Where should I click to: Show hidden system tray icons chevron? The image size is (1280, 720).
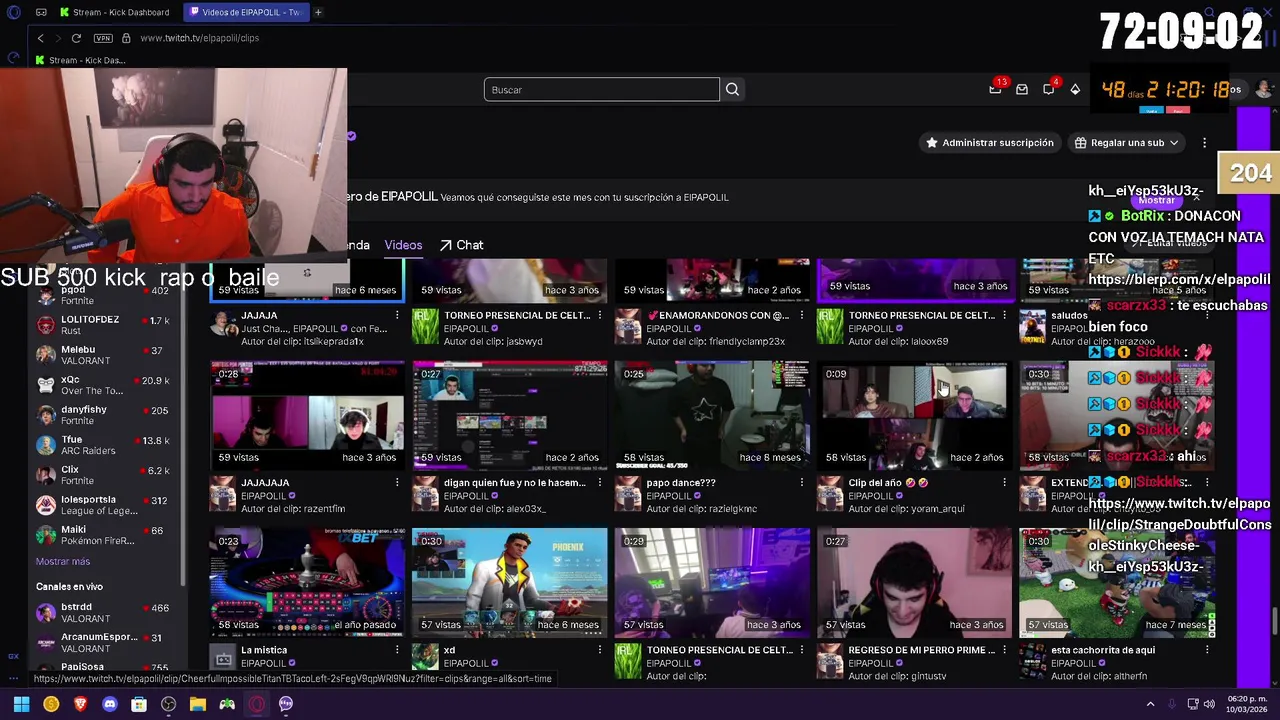1150,704
